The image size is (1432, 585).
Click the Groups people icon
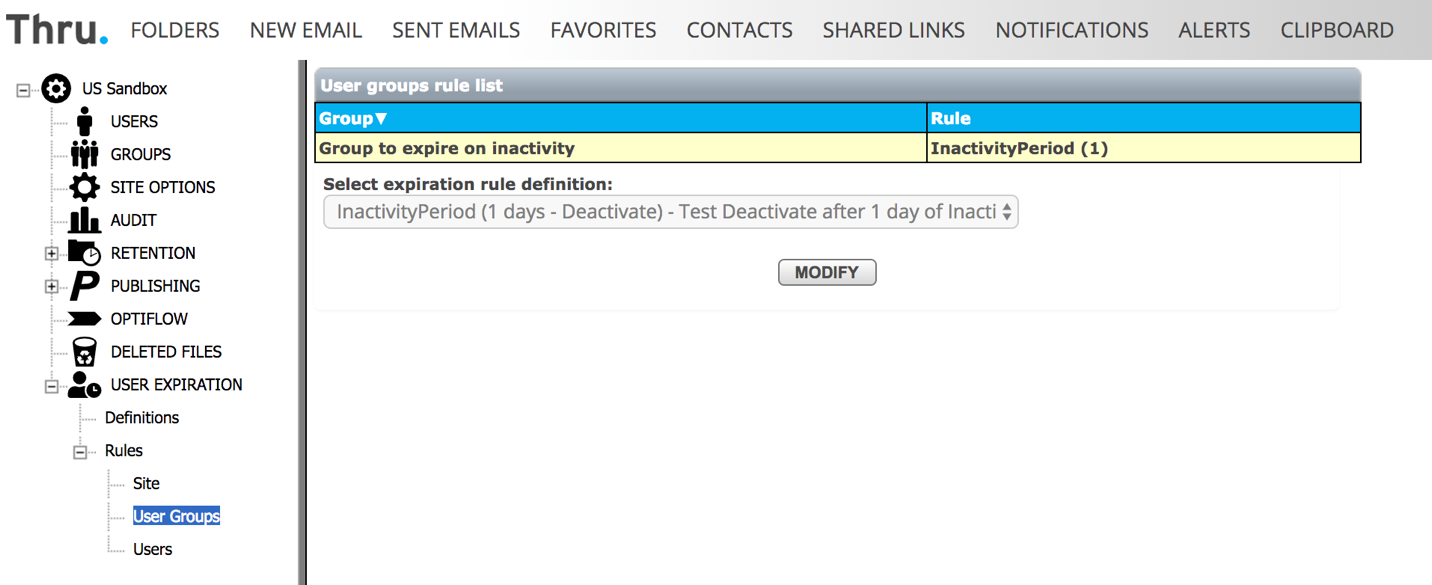click(x=84, y=154)
